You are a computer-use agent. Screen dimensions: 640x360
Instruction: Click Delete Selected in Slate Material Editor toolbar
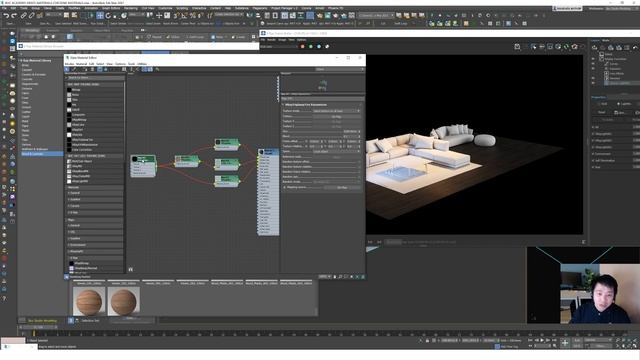93,69
